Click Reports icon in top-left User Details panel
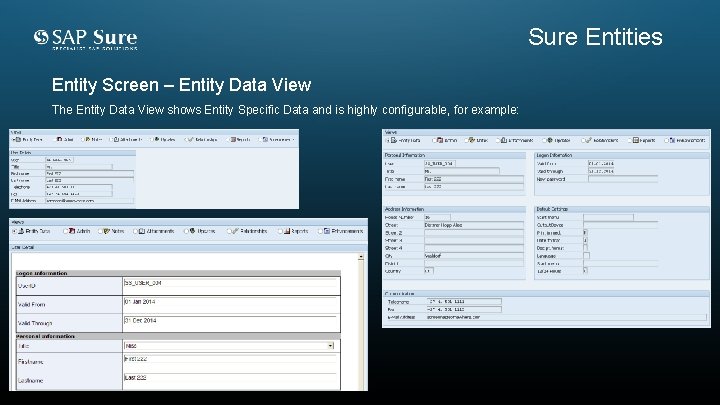This screenshot has height=405, width=720. coord(233,139)
